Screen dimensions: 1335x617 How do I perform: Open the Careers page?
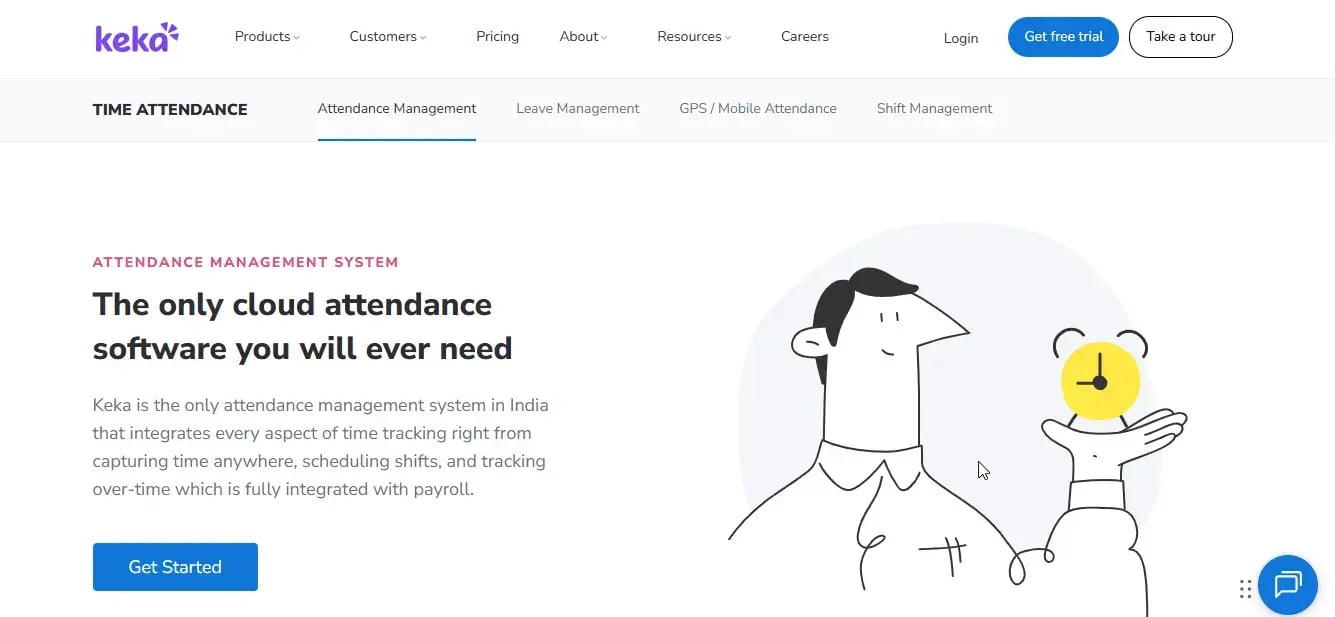click(x=804, y=37)
